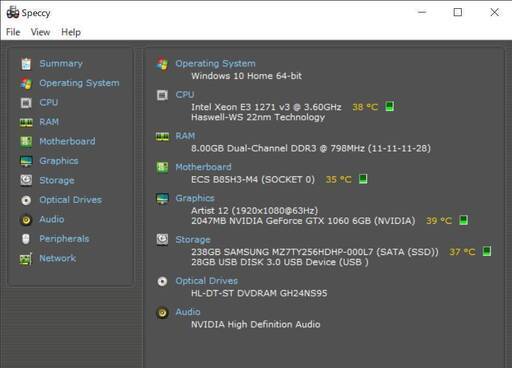Select Peripherals in the sidebar
Viewport: 512px width, 368px height.
tap(64, 239)
